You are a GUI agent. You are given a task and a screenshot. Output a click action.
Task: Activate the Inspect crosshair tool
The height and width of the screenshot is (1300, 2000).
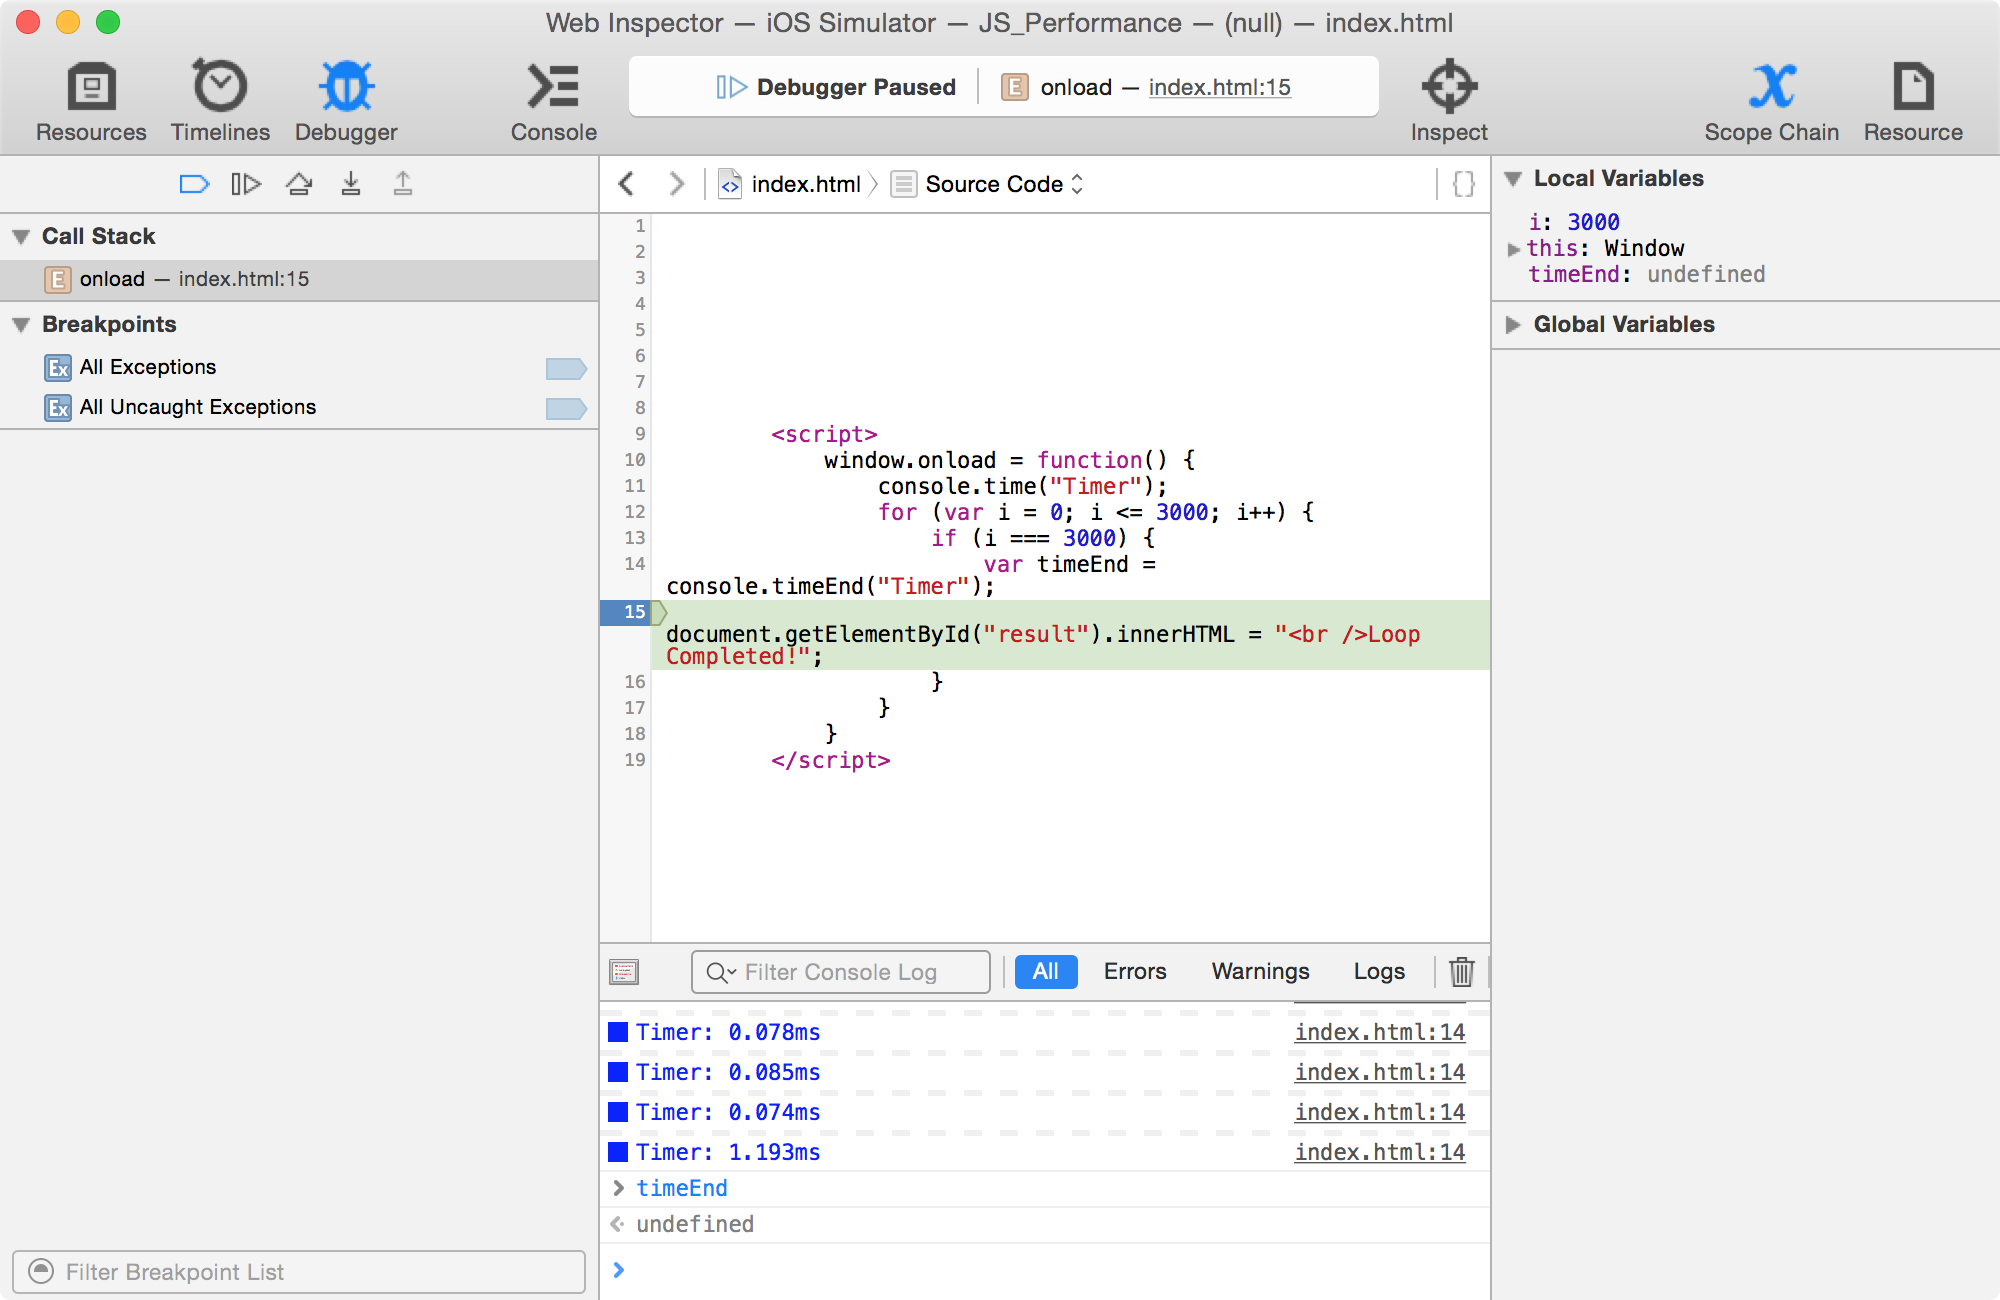pos(1449,87)
